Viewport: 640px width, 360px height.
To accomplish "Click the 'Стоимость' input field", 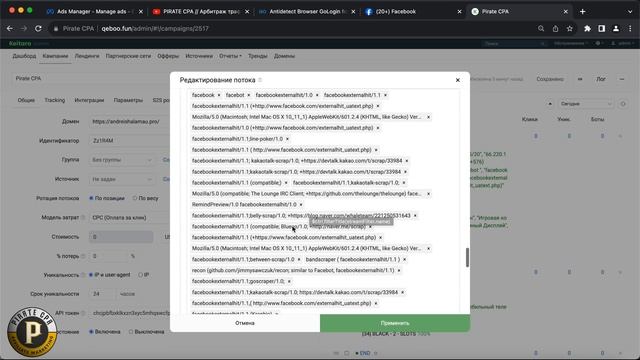I will [121, 237].
